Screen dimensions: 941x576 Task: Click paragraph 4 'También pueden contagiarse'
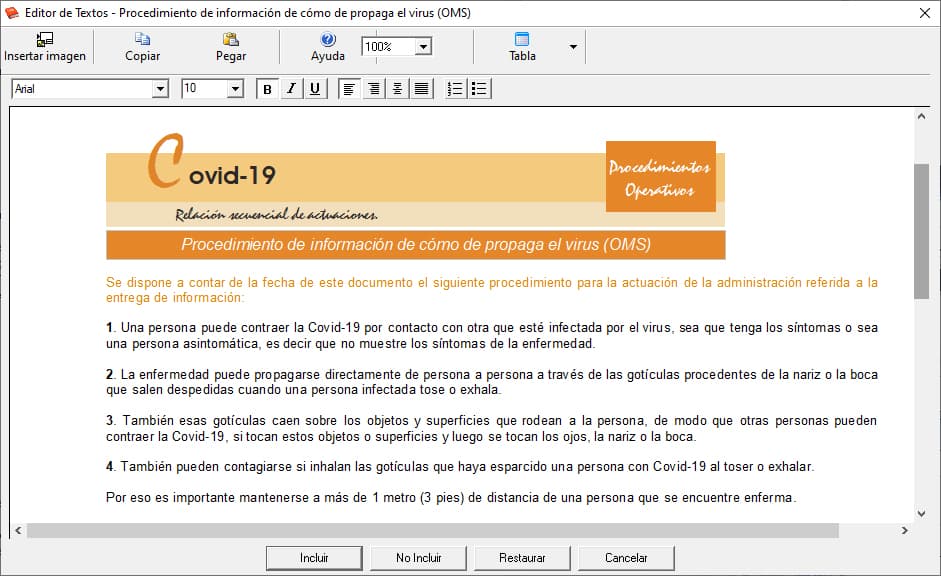(x=460, y=467)
